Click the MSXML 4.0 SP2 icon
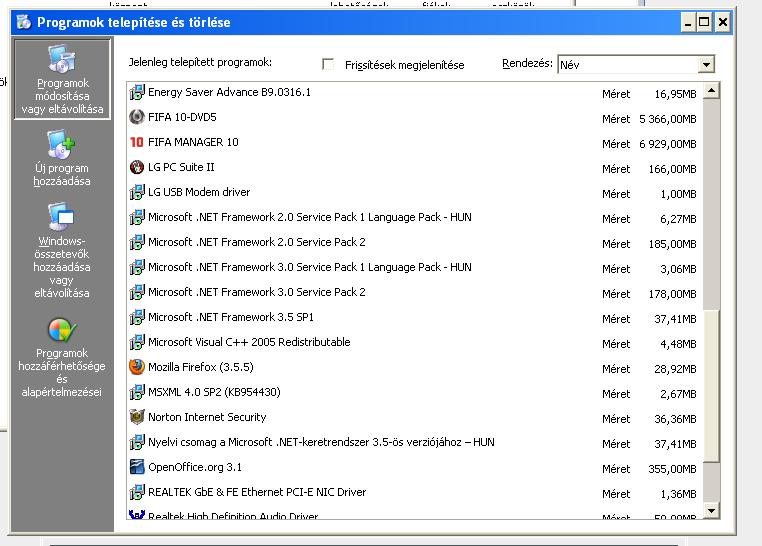Viewport: 762px width, 546px height. click(x=137, y=392)
